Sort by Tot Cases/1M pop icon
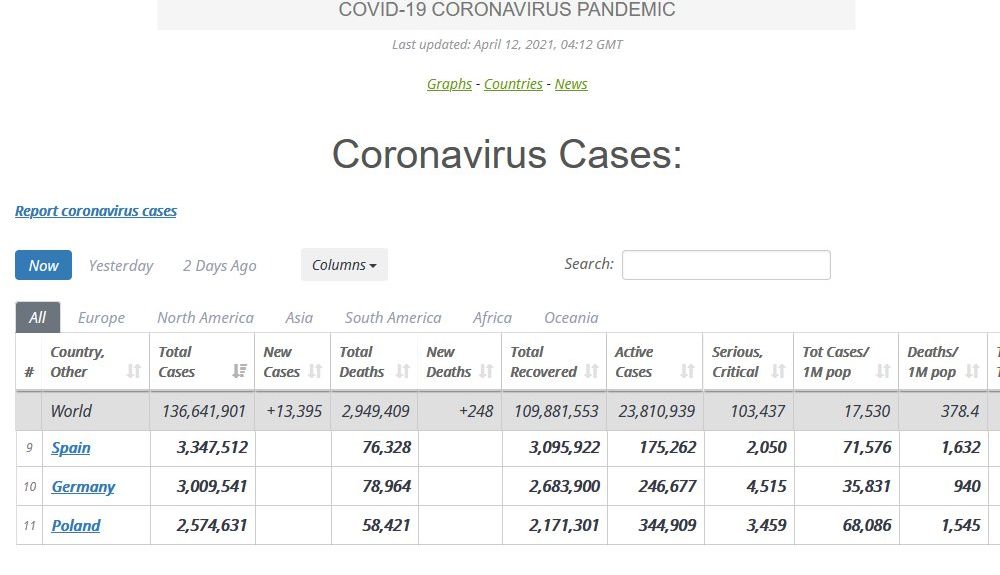Screen dimensions: 1000x575 point(883,372)
